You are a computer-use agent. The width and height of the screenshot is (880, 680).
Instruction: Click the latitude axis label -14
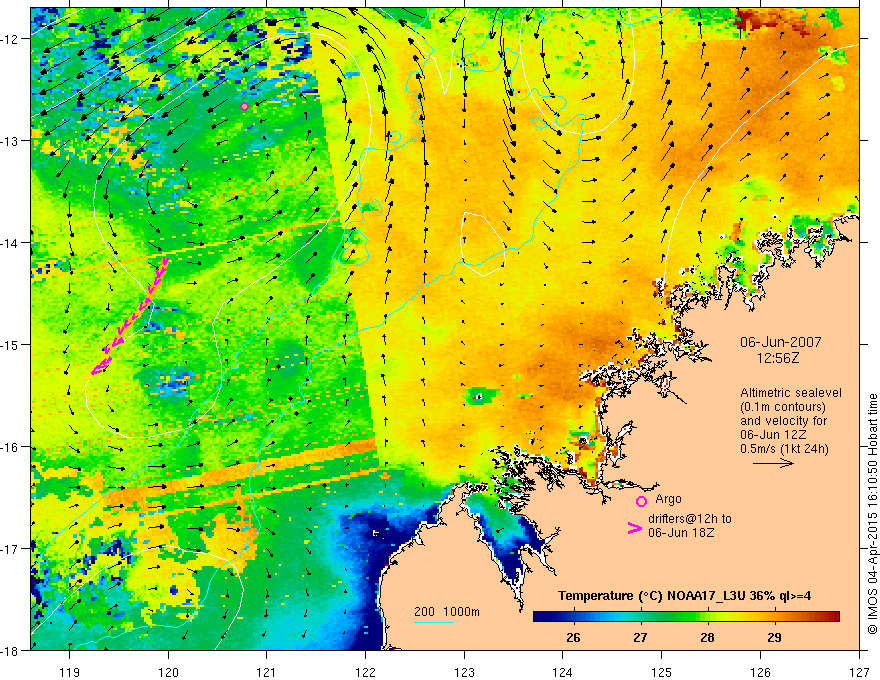(x=11, y=243)
